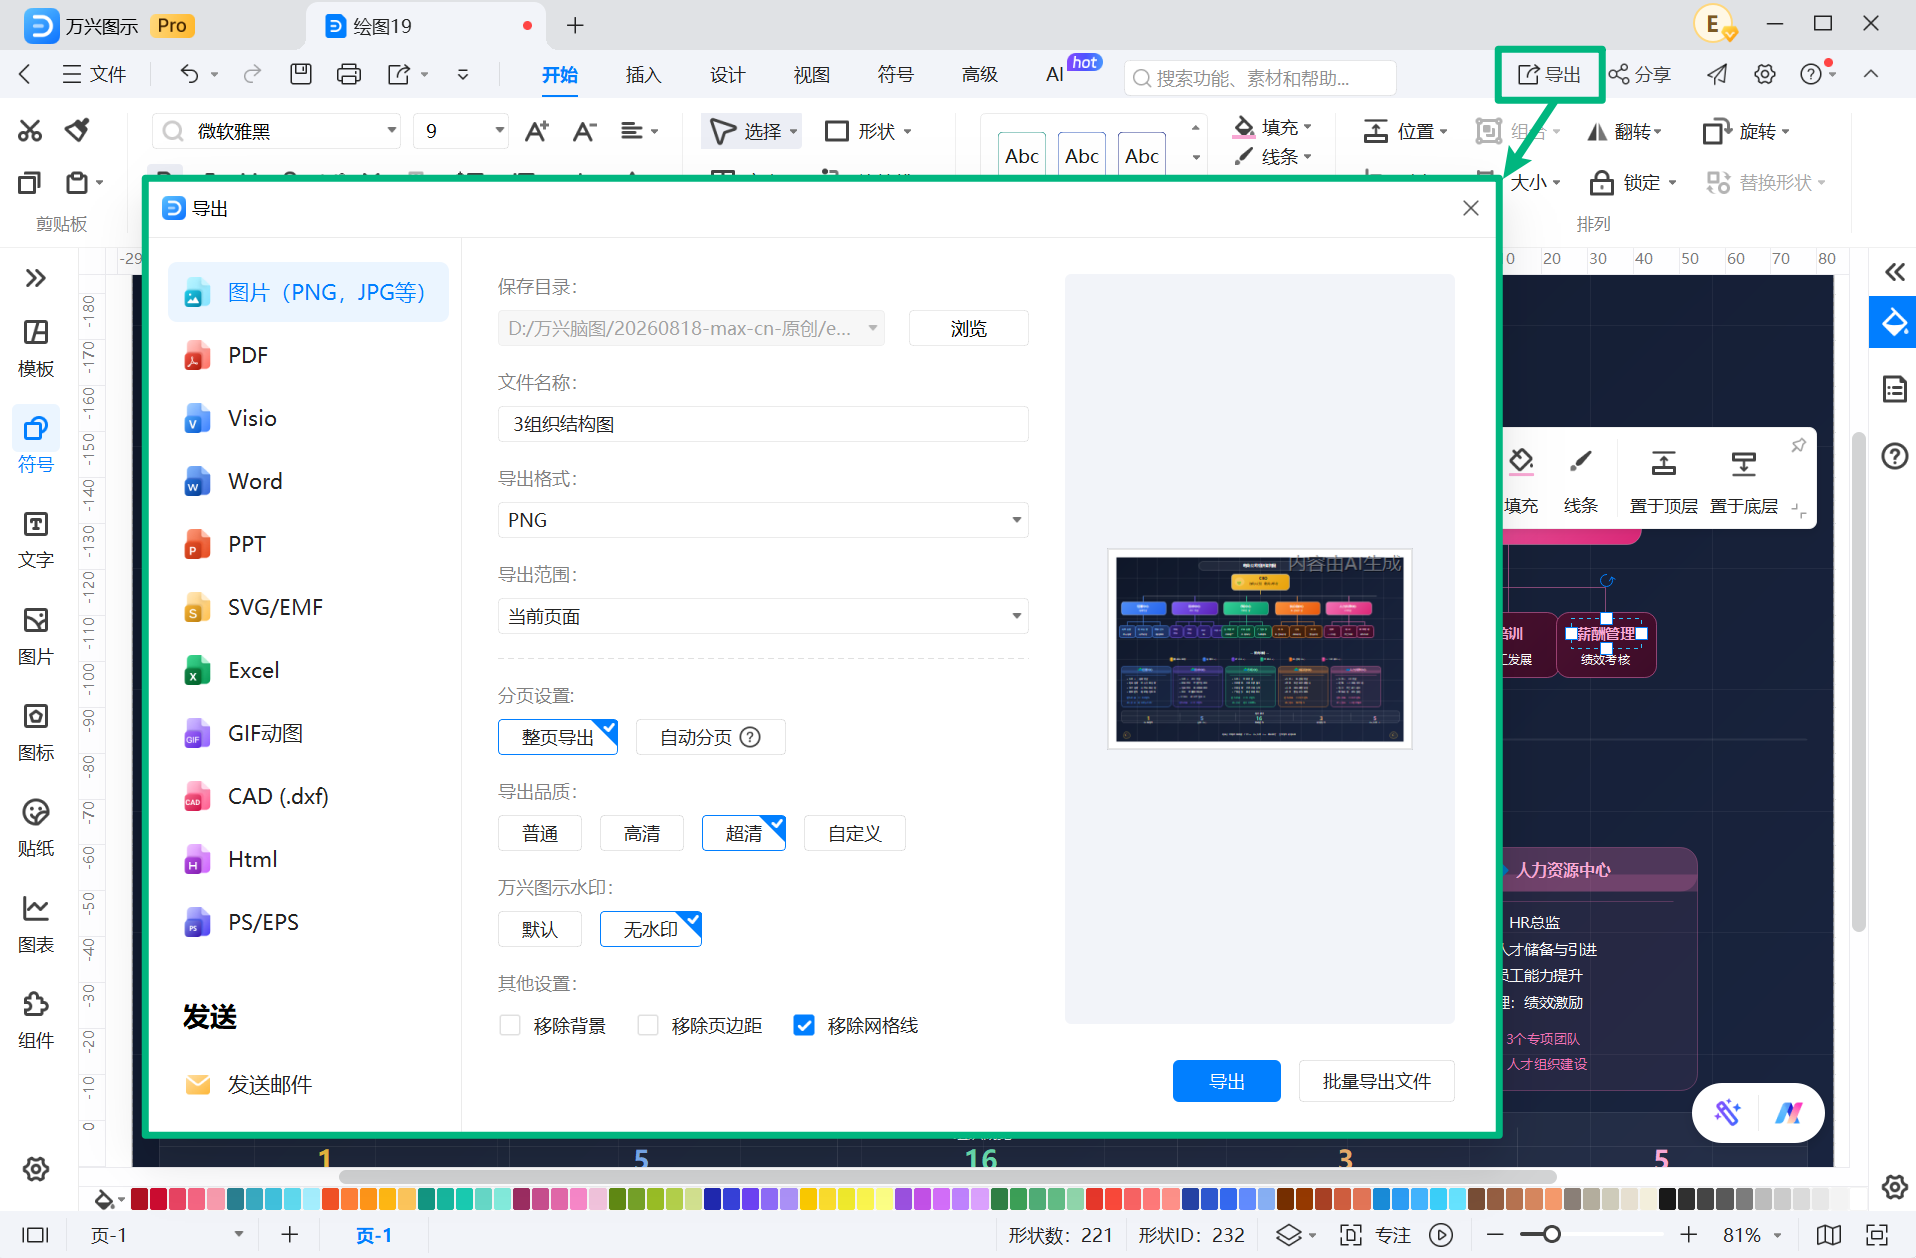The width and height of the screenshot is (1916, 1258).
Task: Click the 分享 share icon
Action: click(1640, 75)
